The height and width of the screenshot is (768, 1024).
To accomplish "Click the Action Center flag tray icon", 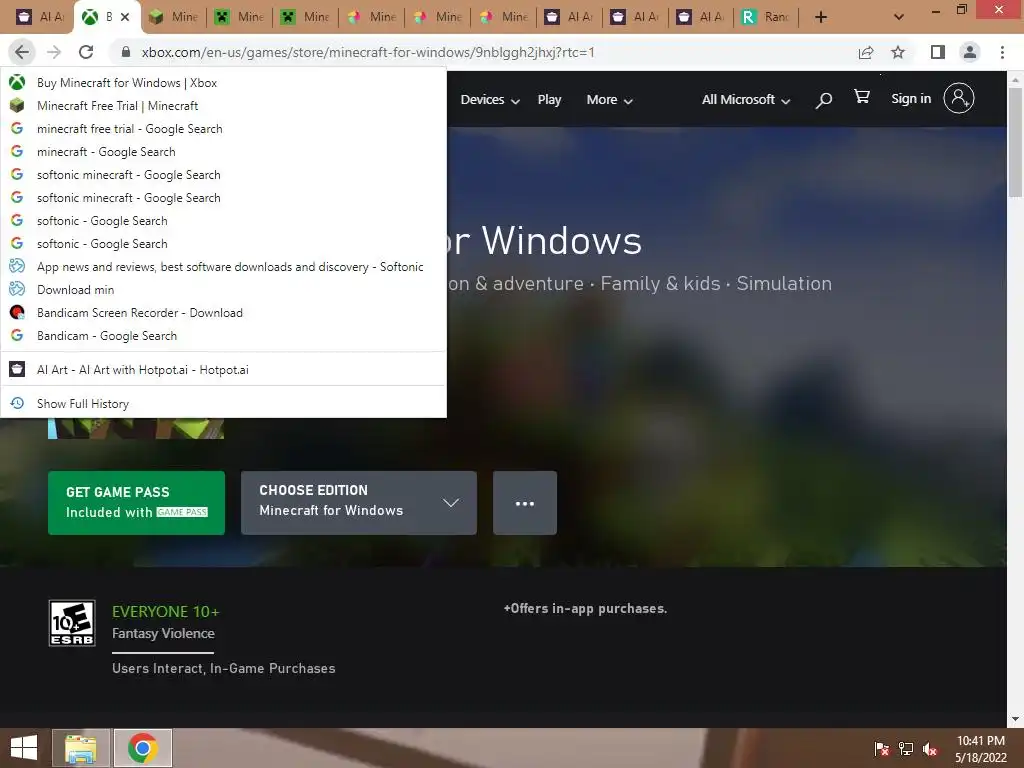I will click(x=882, y=748).
